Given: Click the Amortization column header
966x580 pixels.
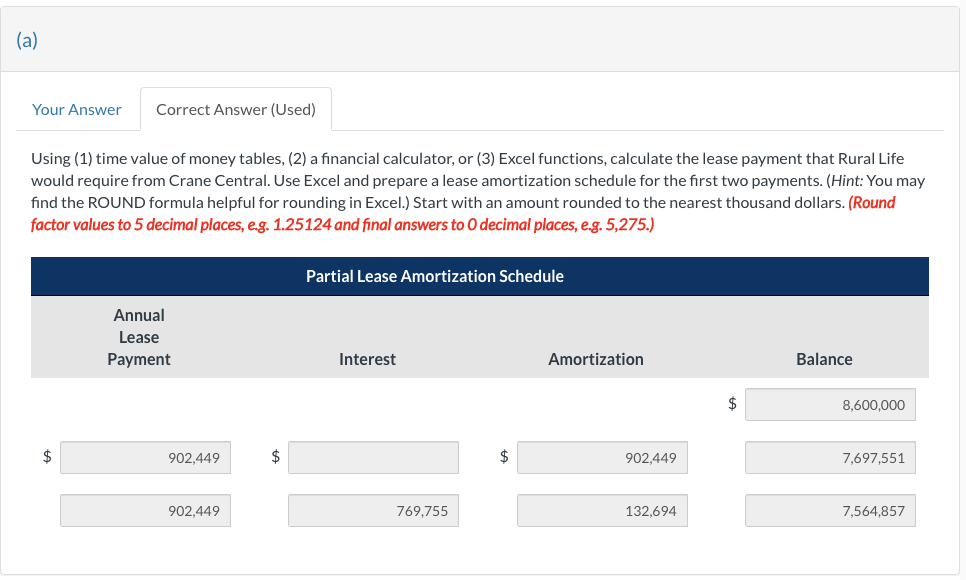Looking at the screenshot, I should [x=595, y=359].
